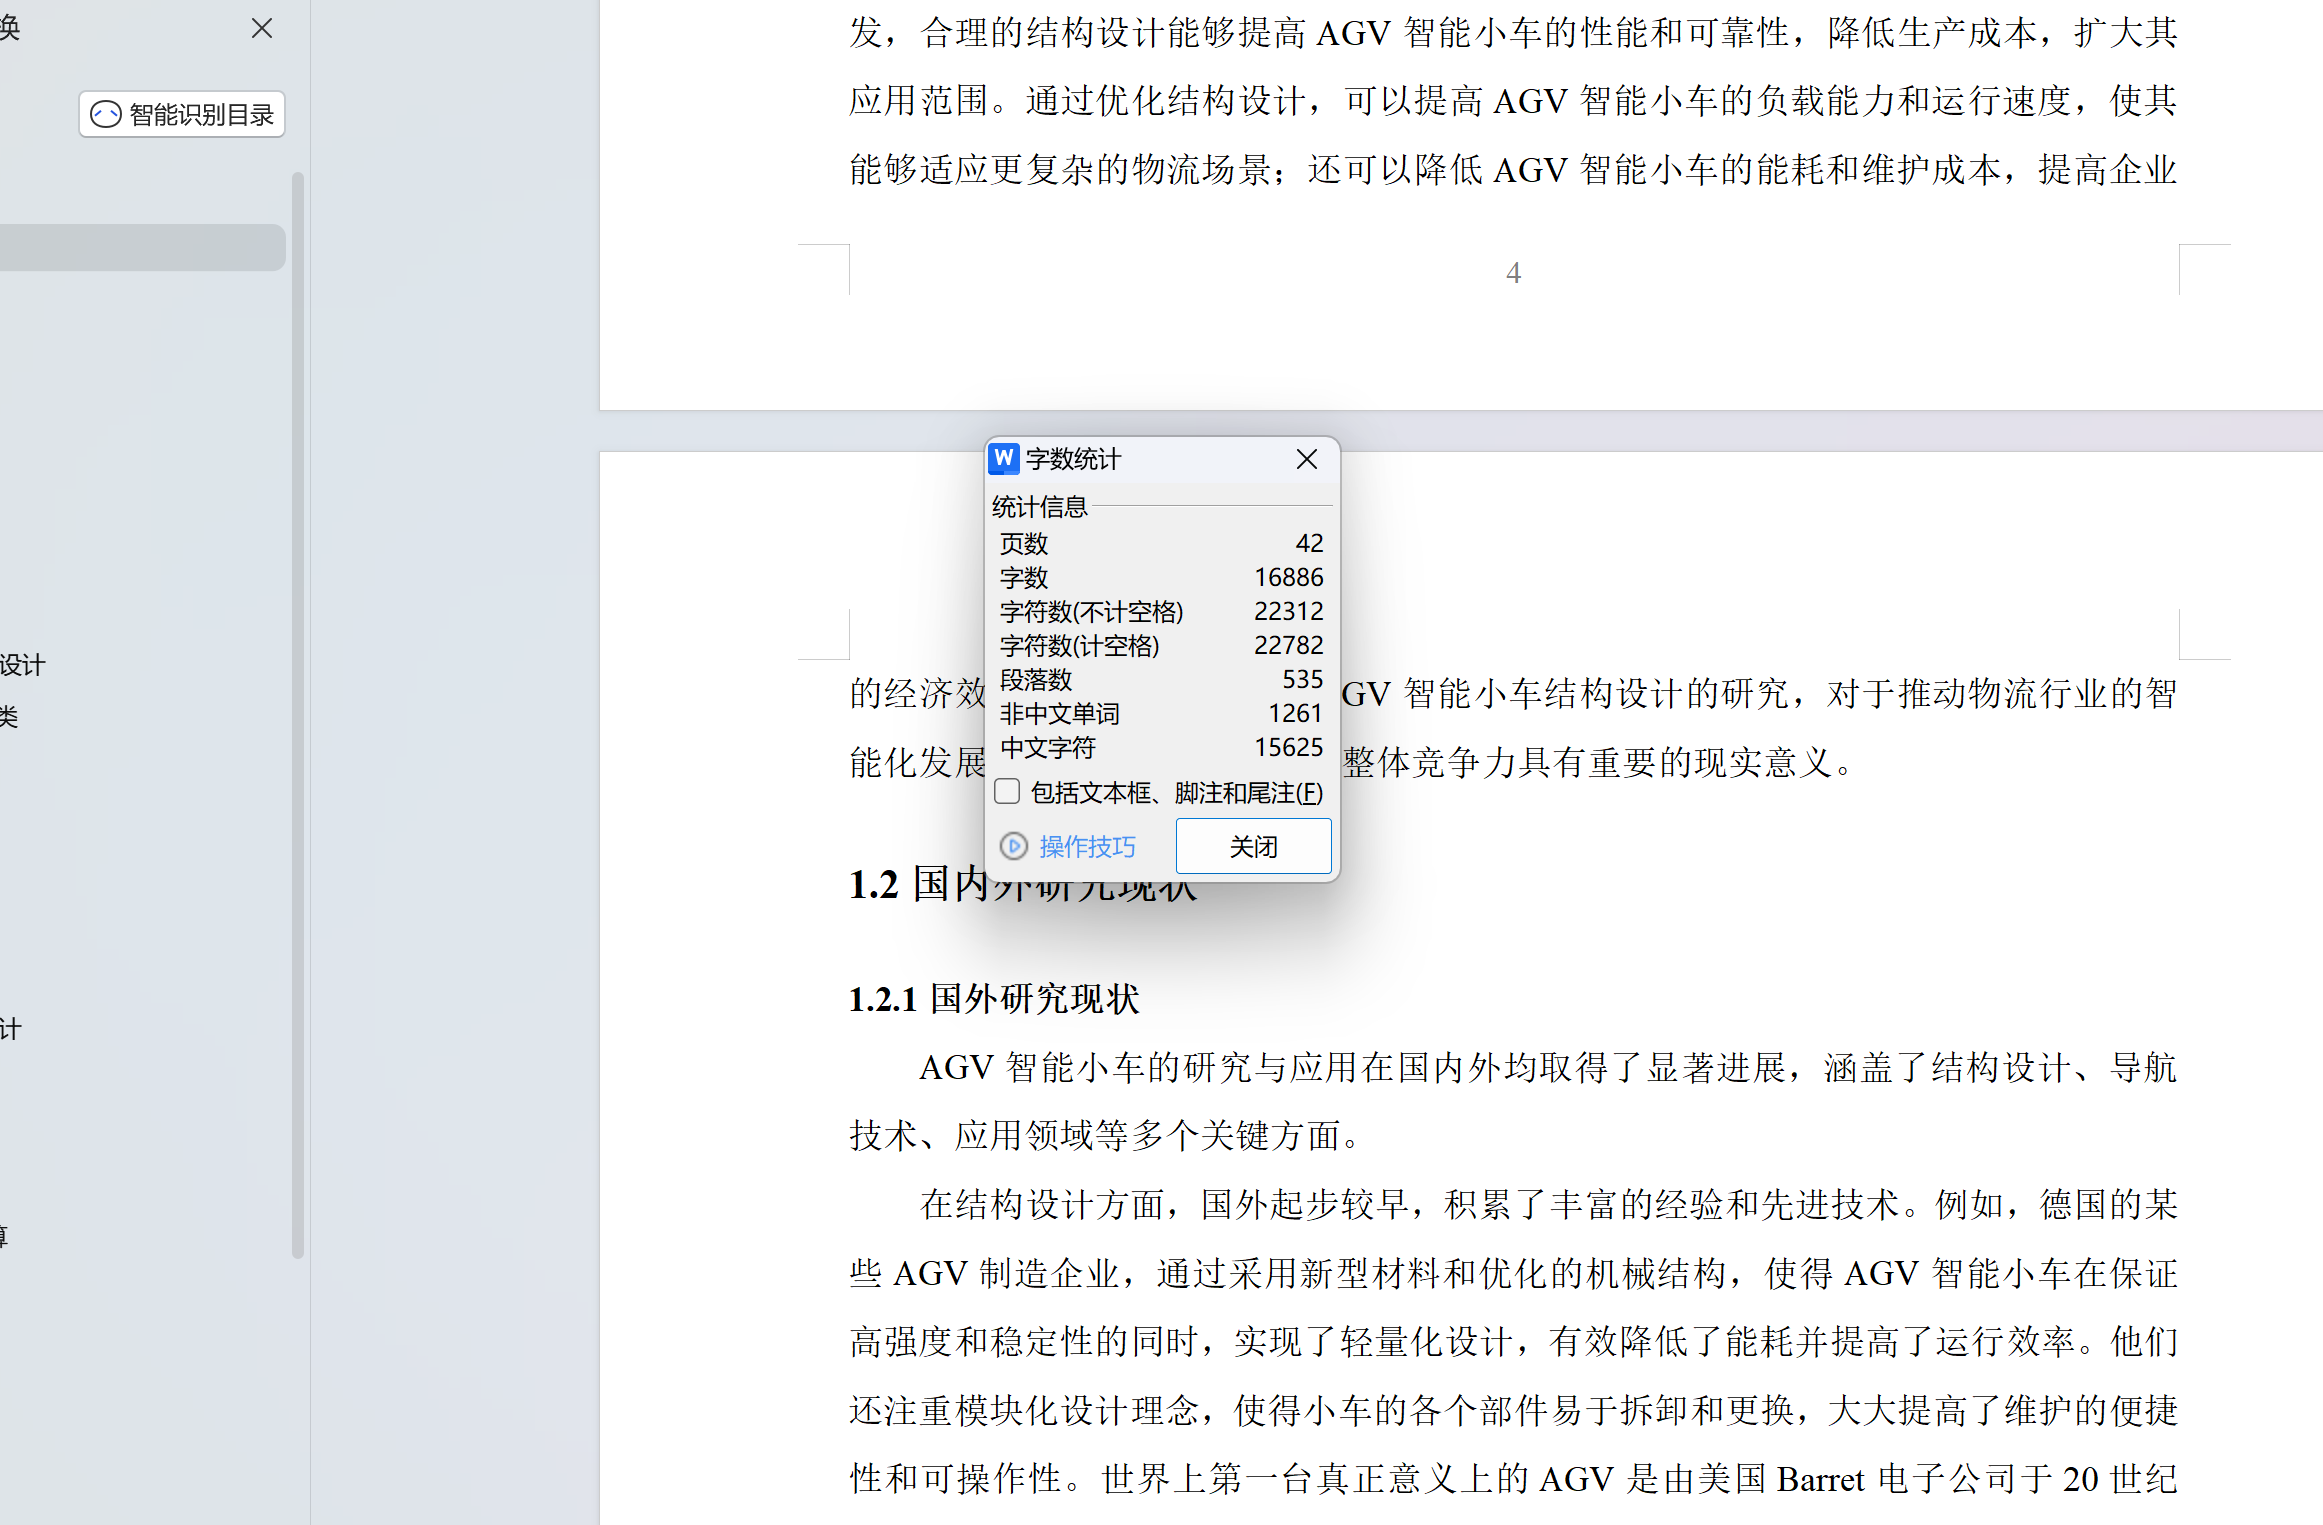2323x1525 pixels.
Task: Click the 中文字符 value 15625
Action: [x=1288, y=747]
